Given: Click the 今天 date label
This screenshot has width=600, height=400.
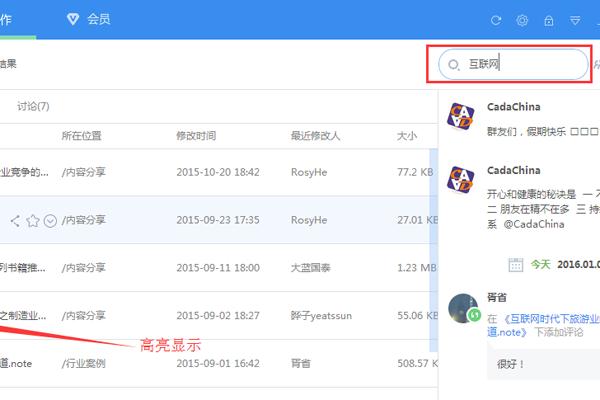Looking at the screenshot, I should tap(540, 264).
